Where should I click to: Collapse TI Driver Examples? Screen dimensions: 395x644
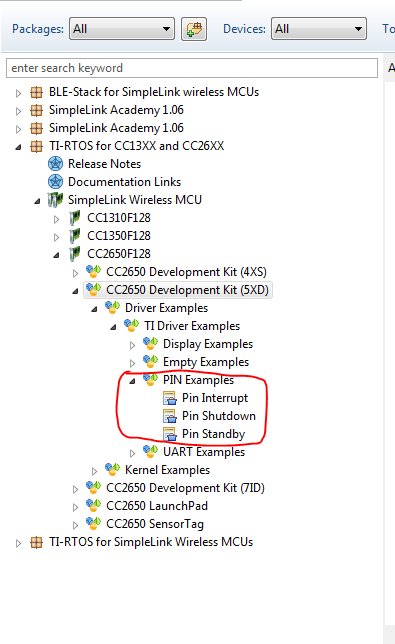pyautogui.click(x=113, y=327)
